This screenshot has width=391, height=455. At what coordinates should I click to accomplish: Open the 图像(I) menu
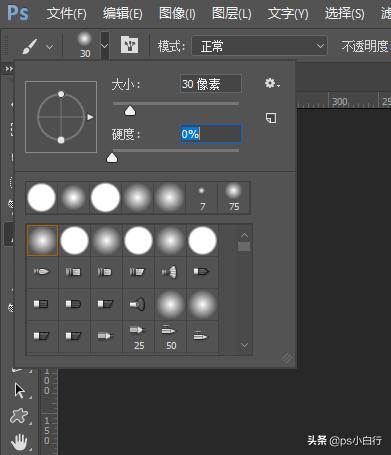(x=177, y=14)
